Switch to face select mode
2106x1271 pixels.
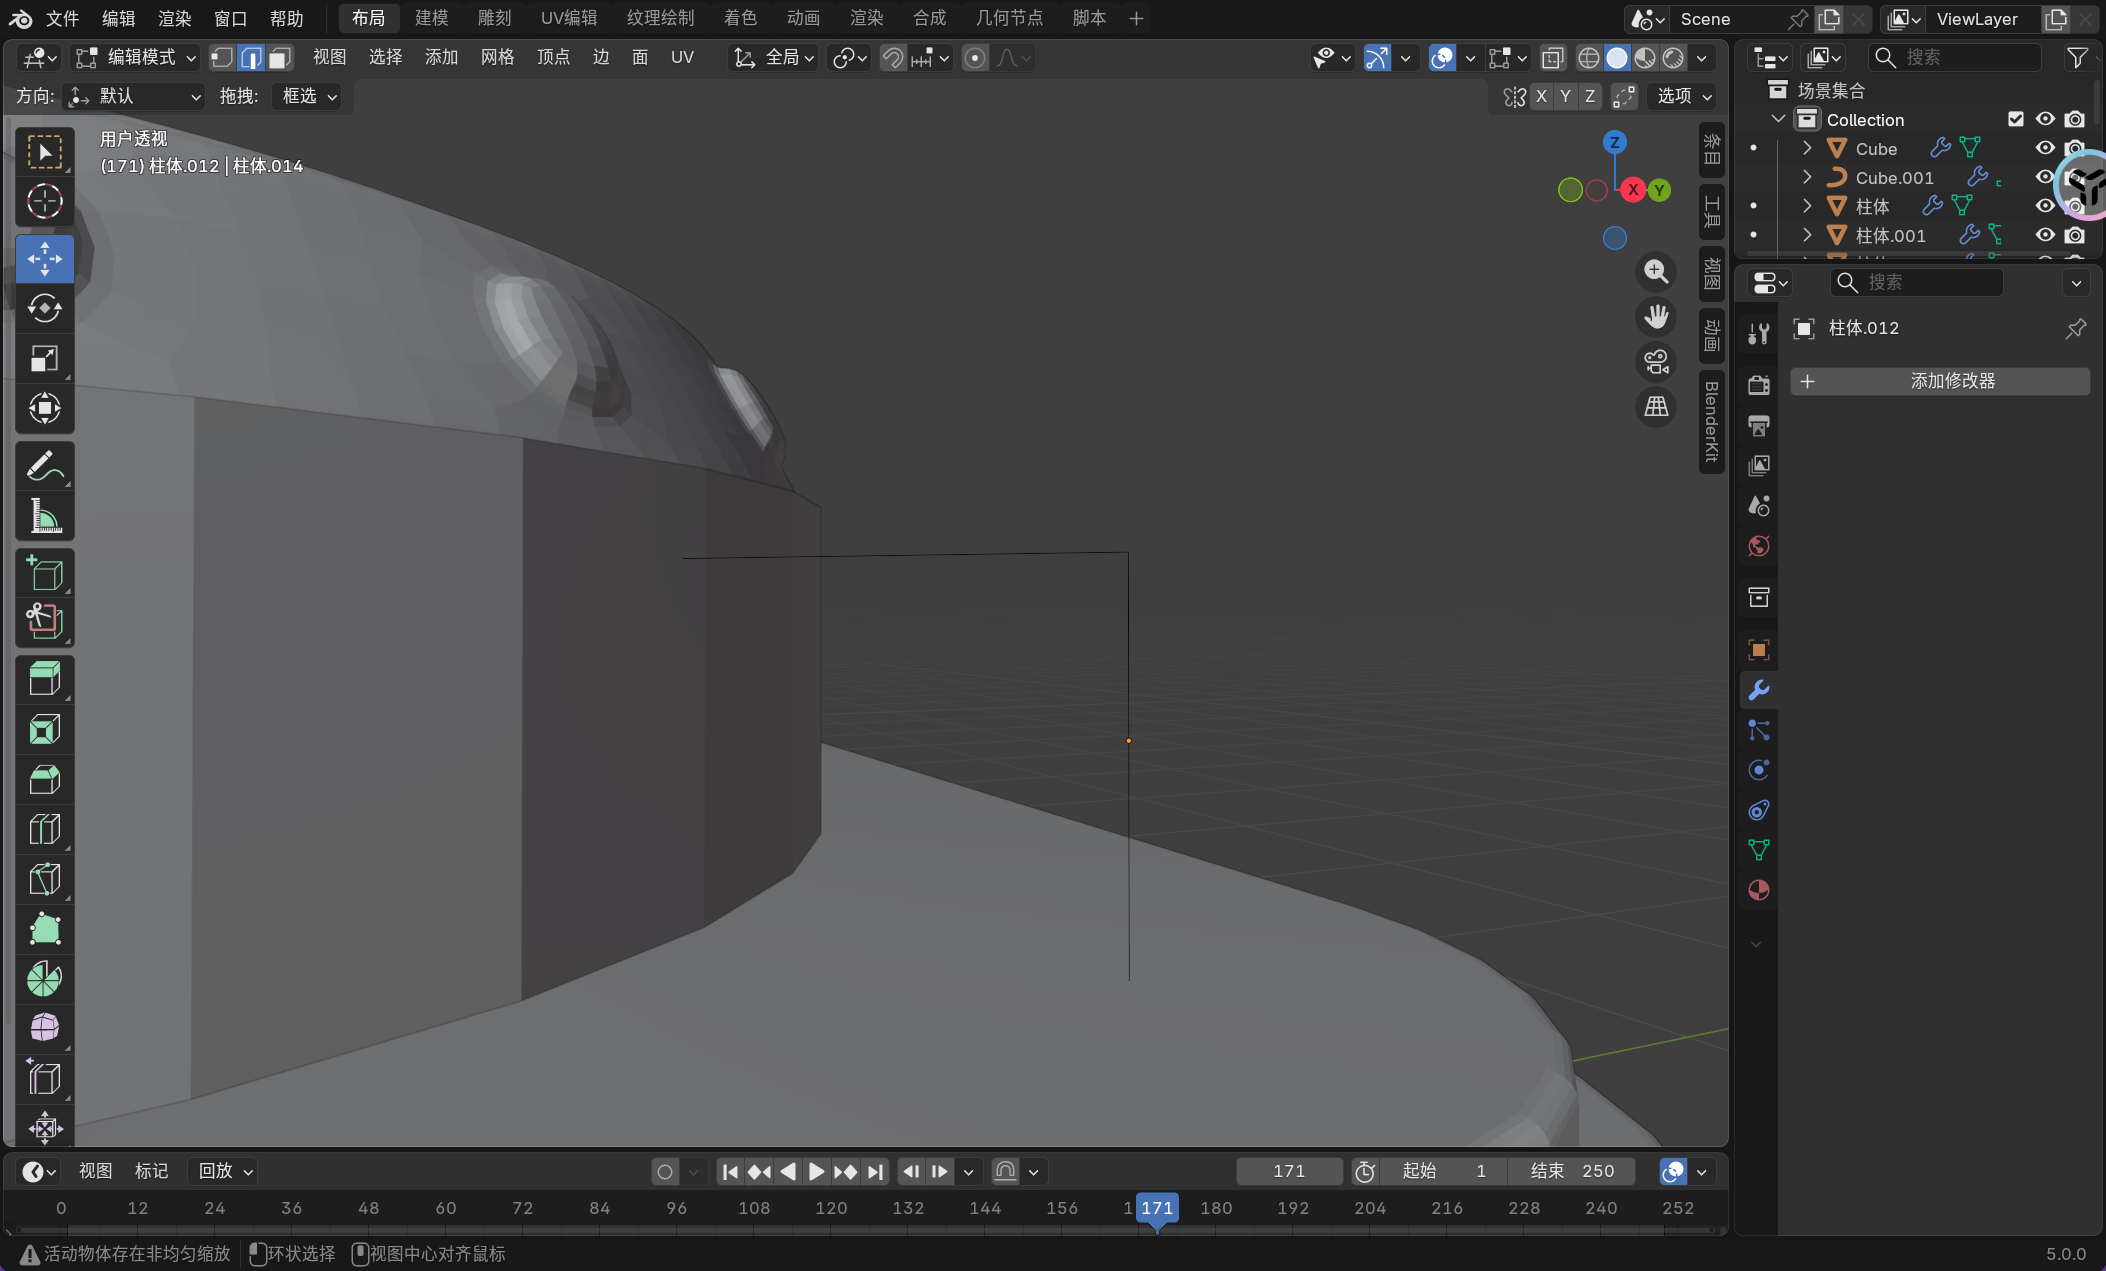[x=280, y=58]
